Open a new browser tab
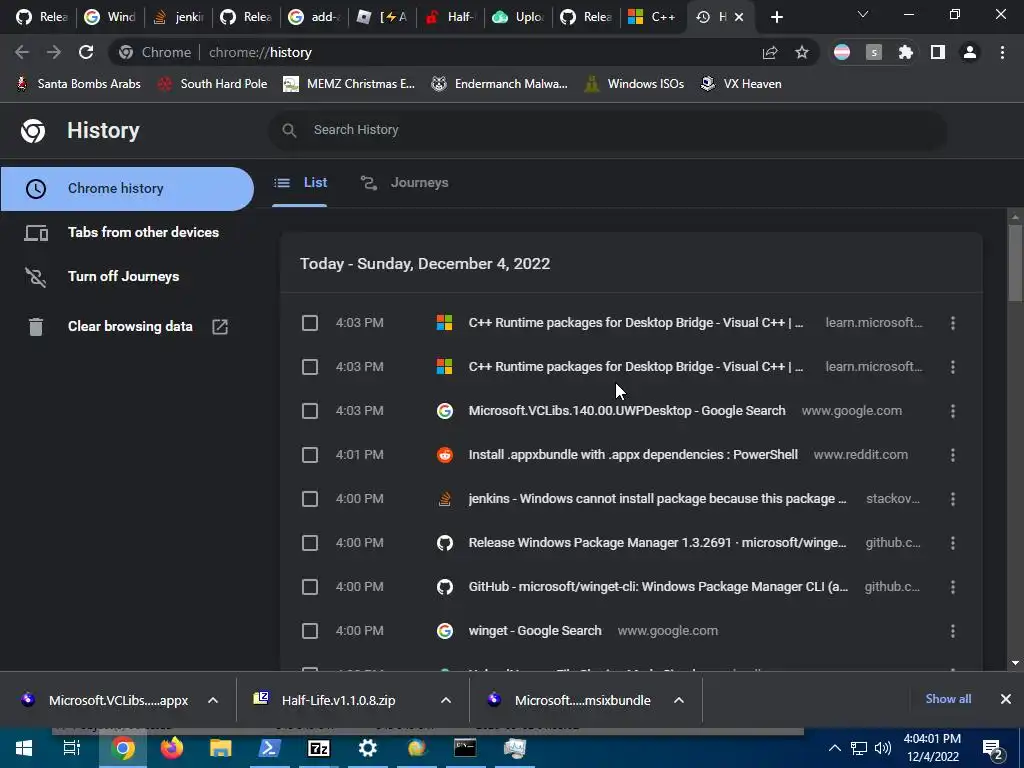 [776, 17]
